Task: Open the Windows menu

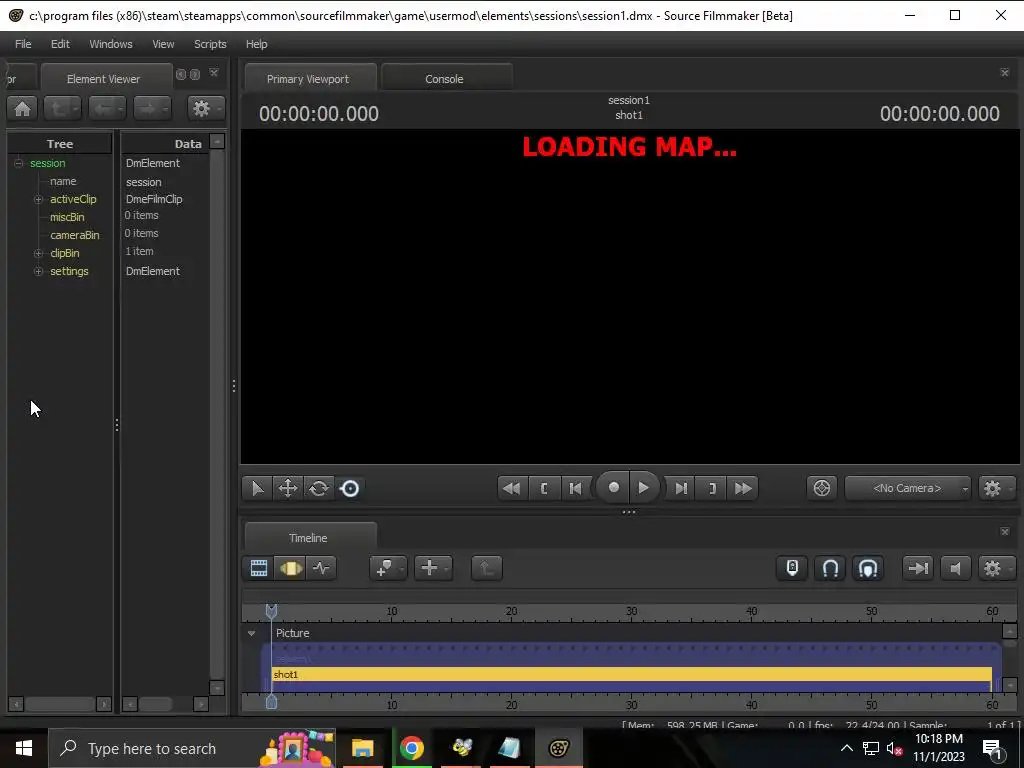Action: [x=111, y=44]
